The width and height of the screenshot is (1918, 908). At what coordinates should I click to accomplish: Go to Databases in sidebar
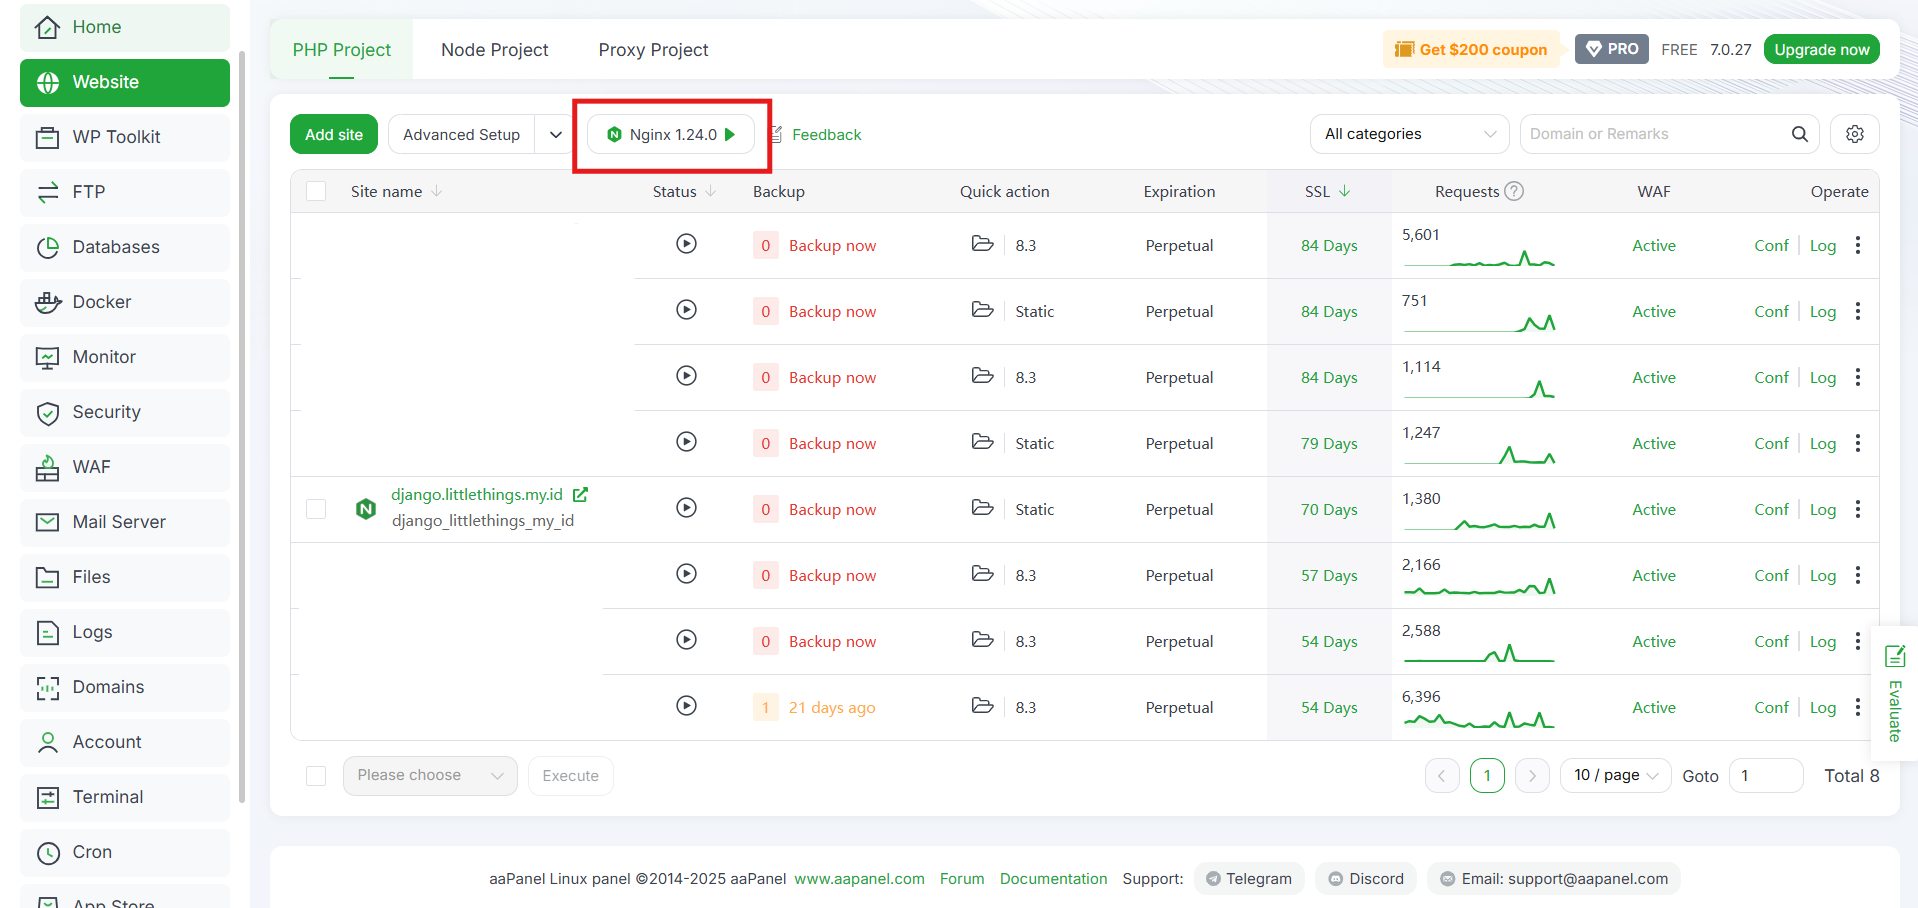[x=125, y=247]
